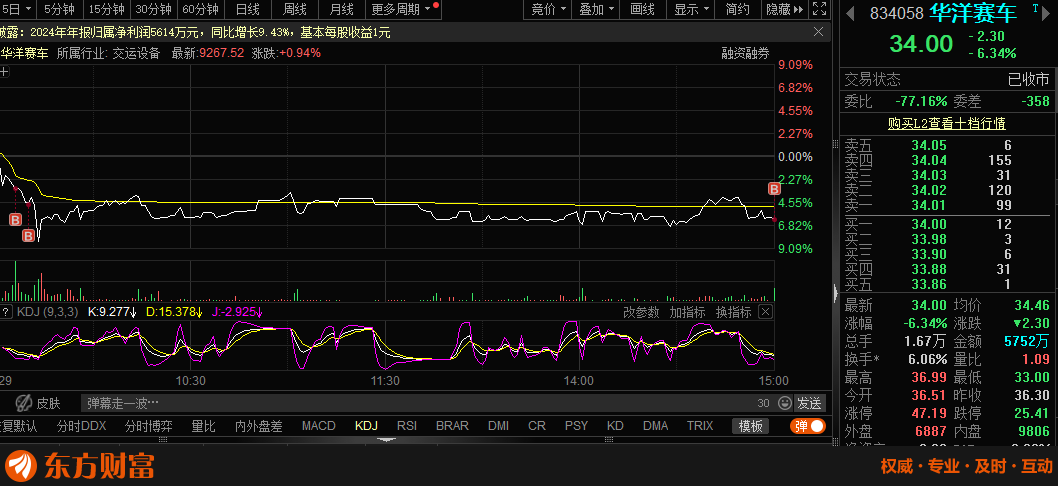The width and height of the screenshot is (1058, 486).
Task: Switch to 日线 daily chart
Action: (x=248, y=9)
